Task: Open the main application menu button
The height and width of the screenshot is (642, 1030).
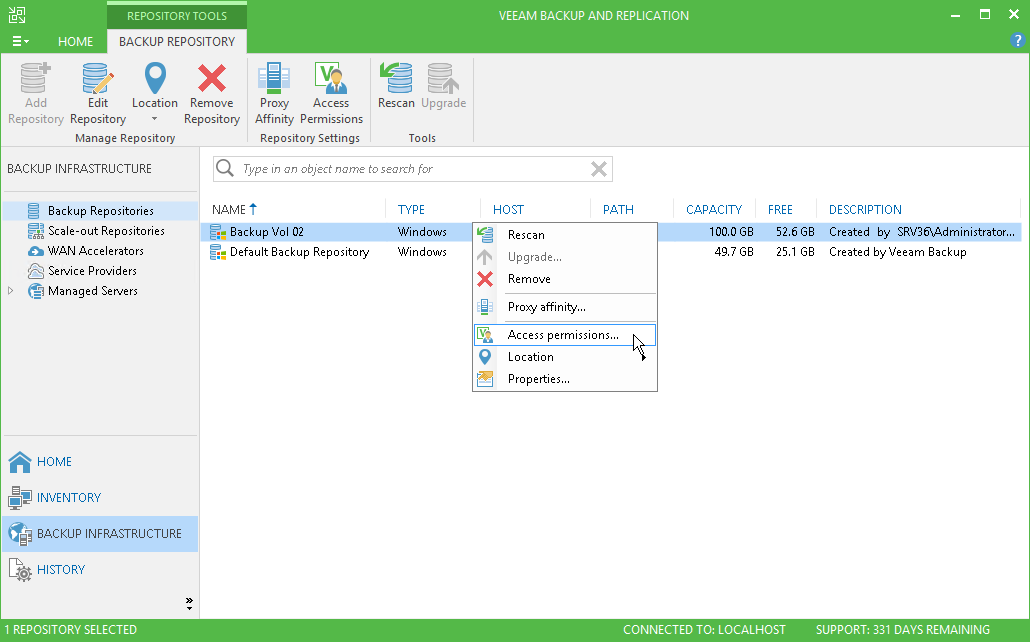Action: click(x=20, y=41)
